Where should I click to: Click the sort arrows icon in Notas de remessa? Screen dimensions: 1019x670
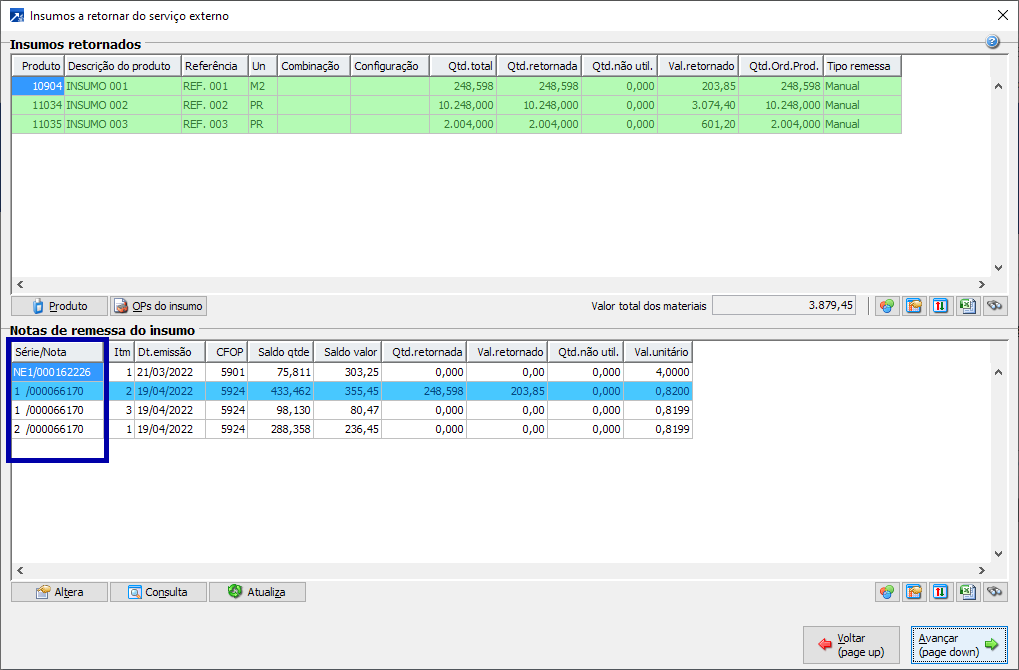point(940,592)
